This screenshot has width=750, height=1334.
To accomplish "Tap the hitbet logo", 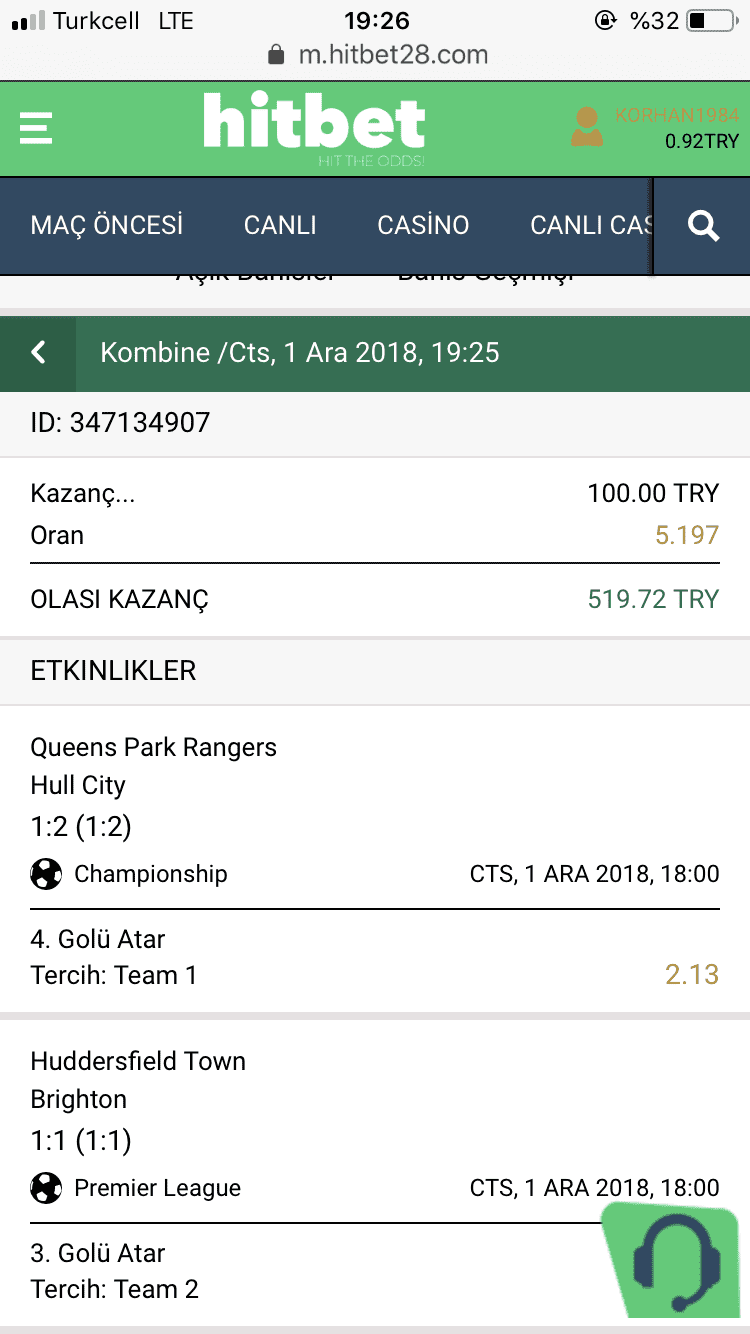I will [314, 129].
